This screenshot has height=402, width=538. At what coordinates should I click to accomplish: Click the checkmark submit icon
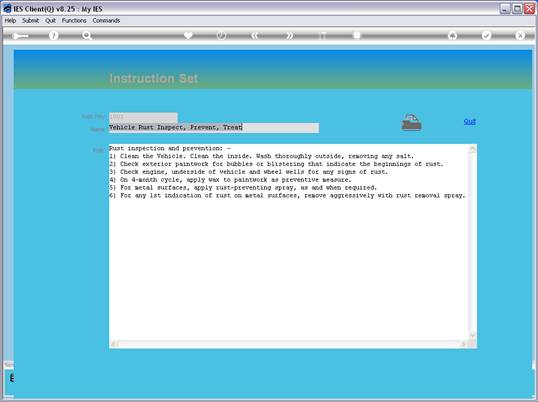click(x=486, y=35)
